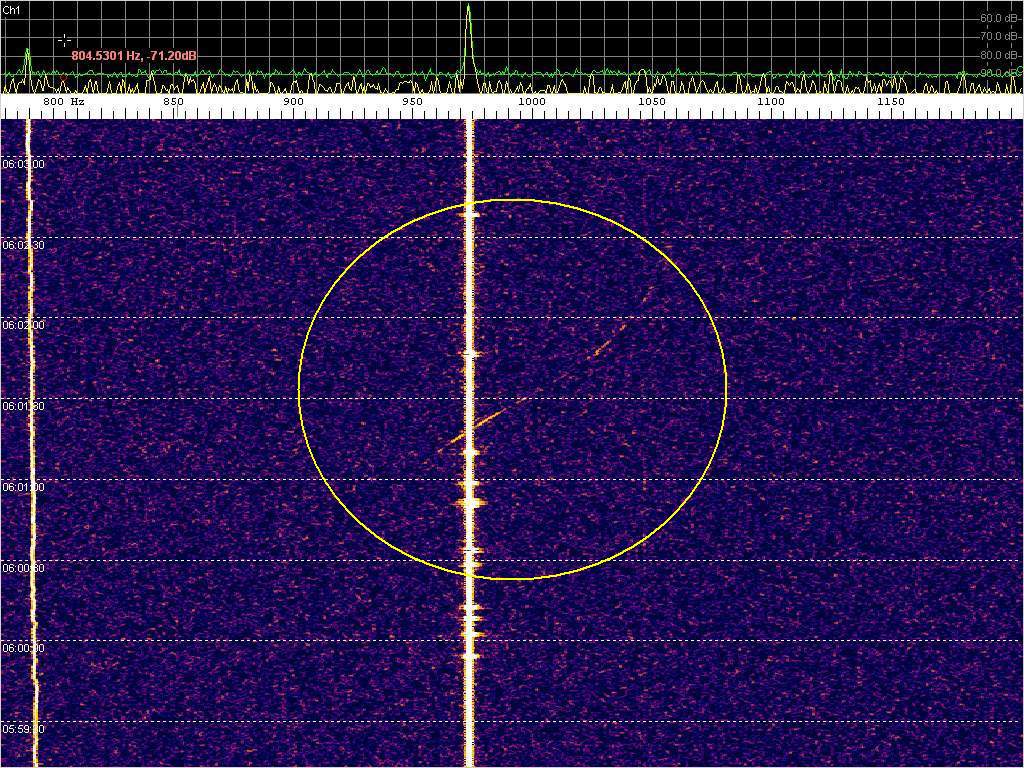Select the 1000 mark on frequency ruler
Screen dimensions: 1024x768
tap(531, 102)
